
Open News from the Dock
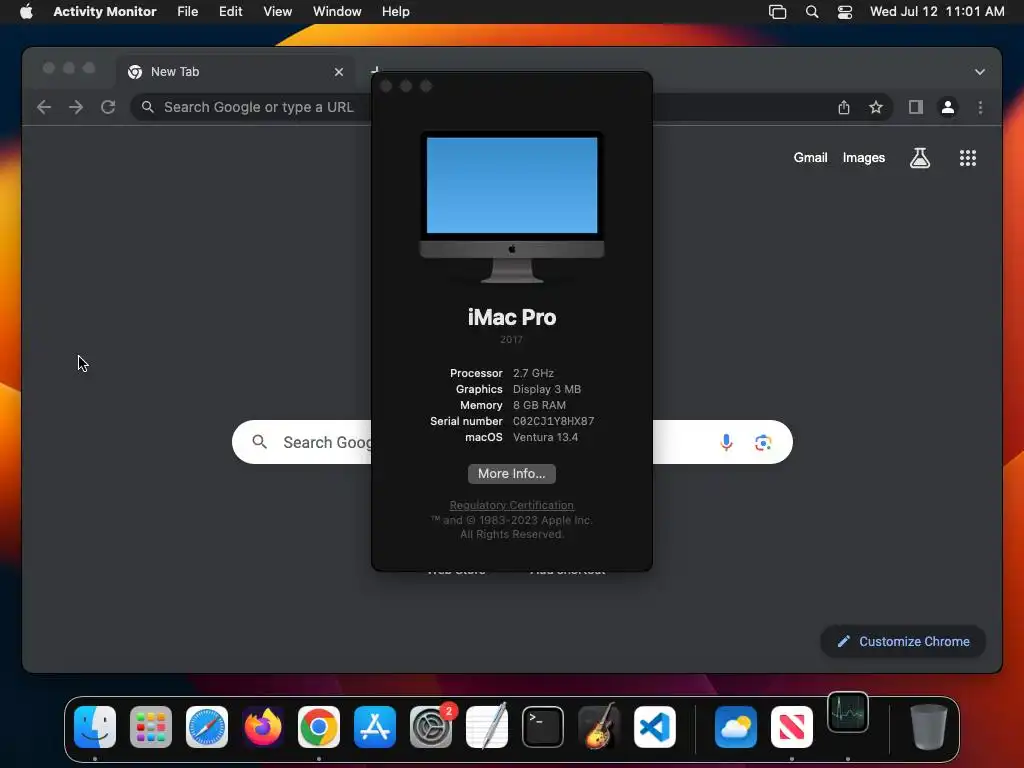(792, 727)
